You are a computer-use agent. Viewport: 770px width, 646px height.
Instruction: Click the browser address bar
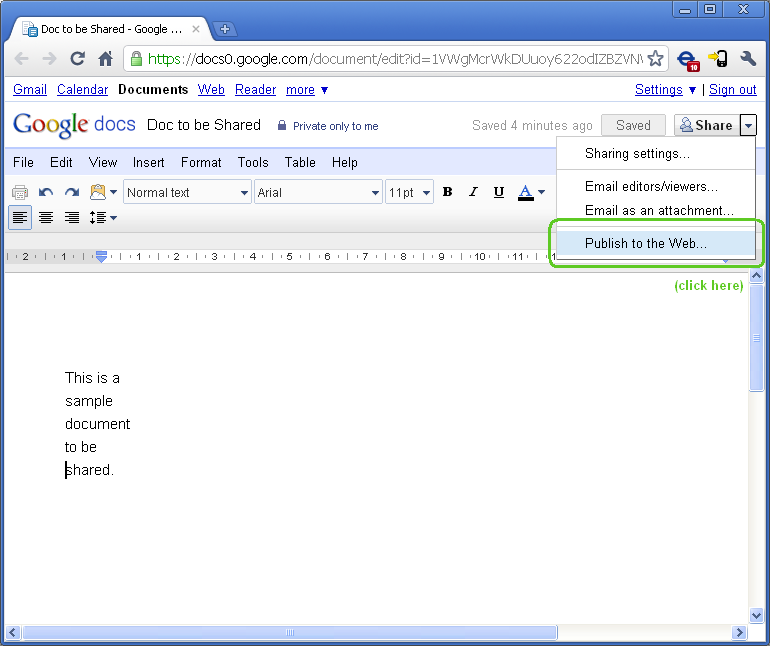pyautogui.click(x=390, y=59)
